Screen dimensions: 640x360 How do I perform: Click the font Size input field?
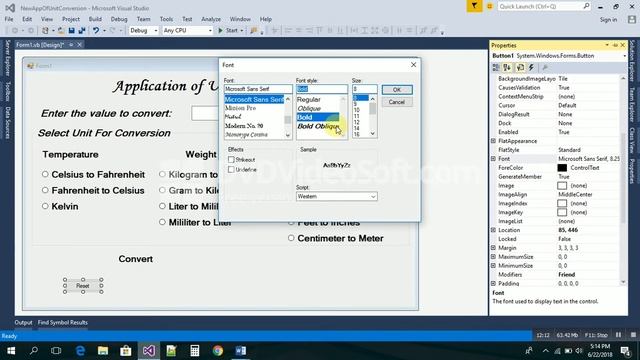pyautogui.click(x=364, y=89)
